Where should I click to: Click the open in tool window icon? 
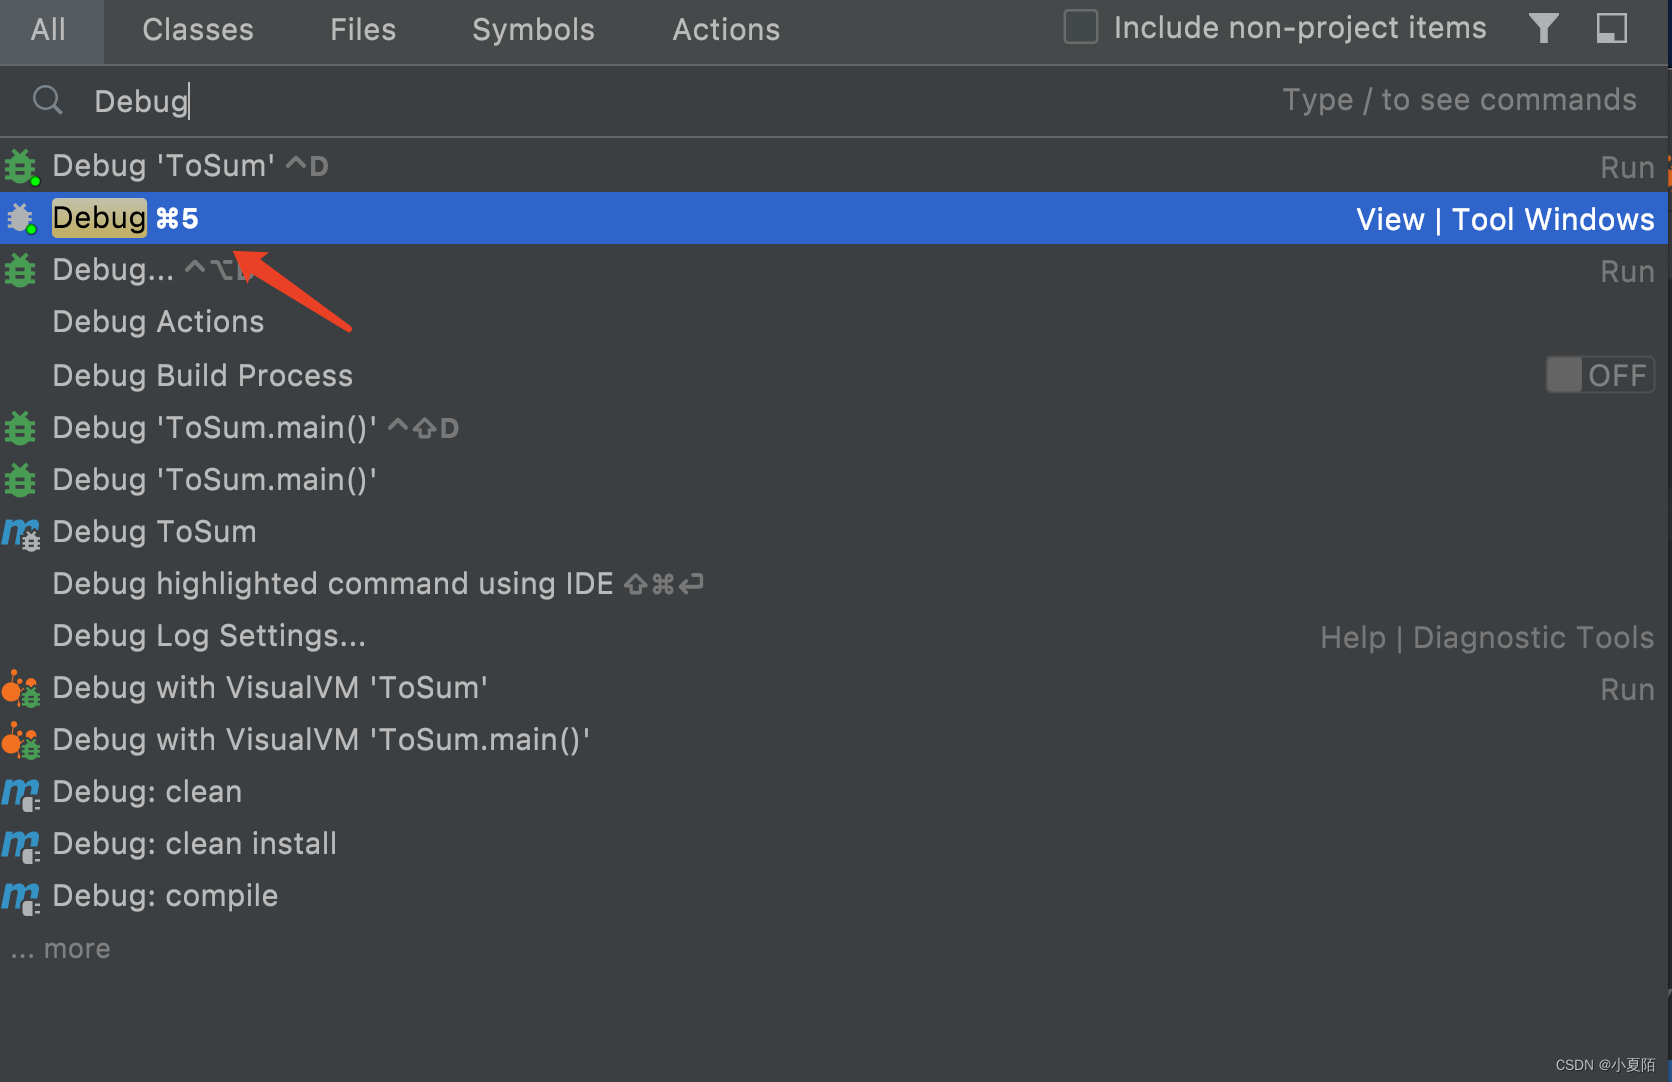point(1611,28)
